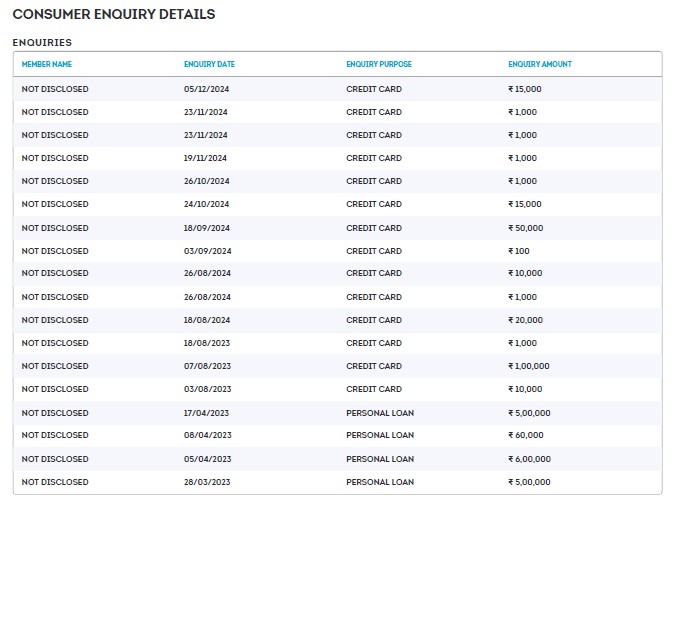Click the ₹ 100 enquiry amount cell

coord(519,251)
